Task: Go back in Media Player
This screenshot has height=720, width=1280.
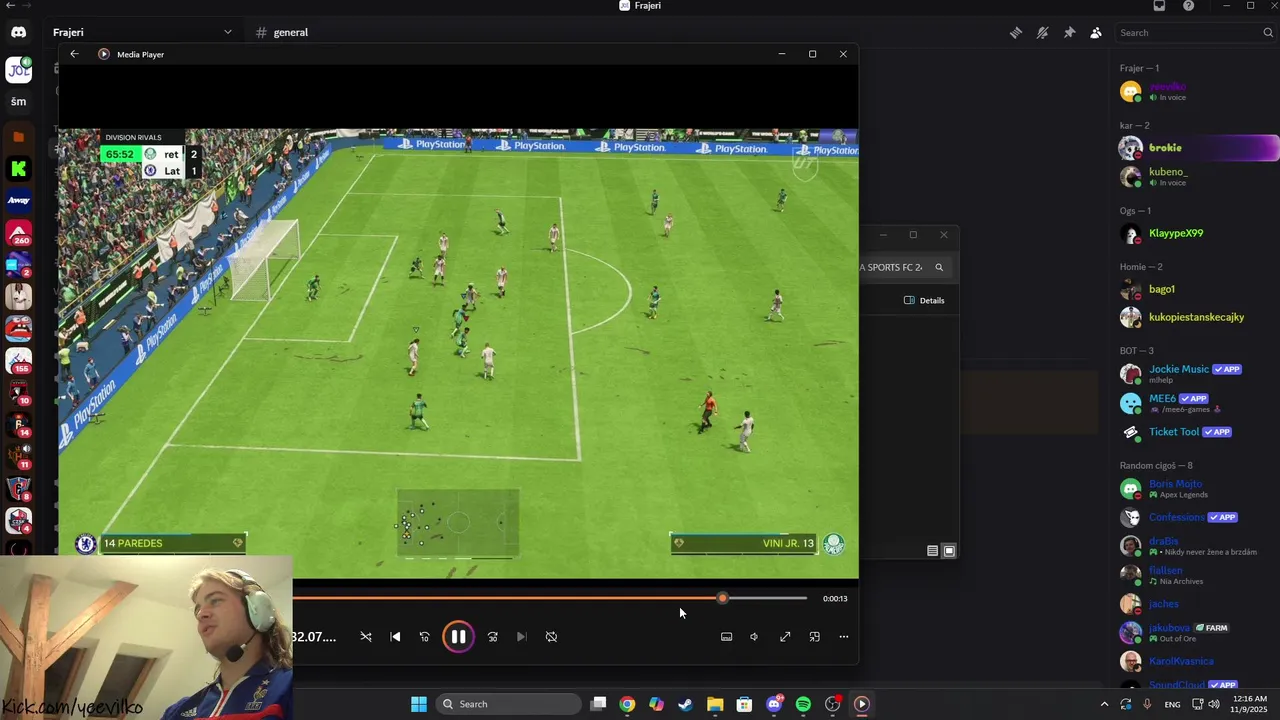Action: pyautogui.click(x=74, y=54)
